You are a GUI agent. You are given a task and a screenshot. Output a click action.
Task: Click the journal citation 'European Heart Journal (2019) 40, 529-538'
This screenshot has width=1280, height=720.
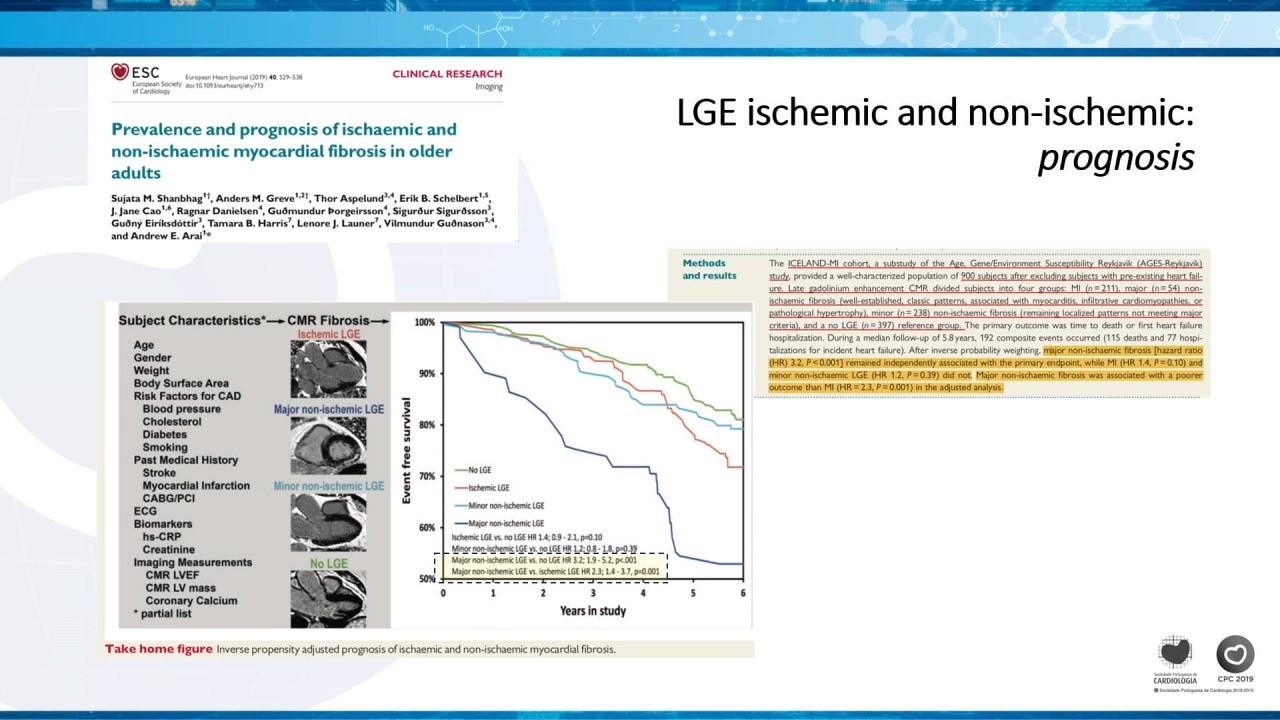coord(243,77)
